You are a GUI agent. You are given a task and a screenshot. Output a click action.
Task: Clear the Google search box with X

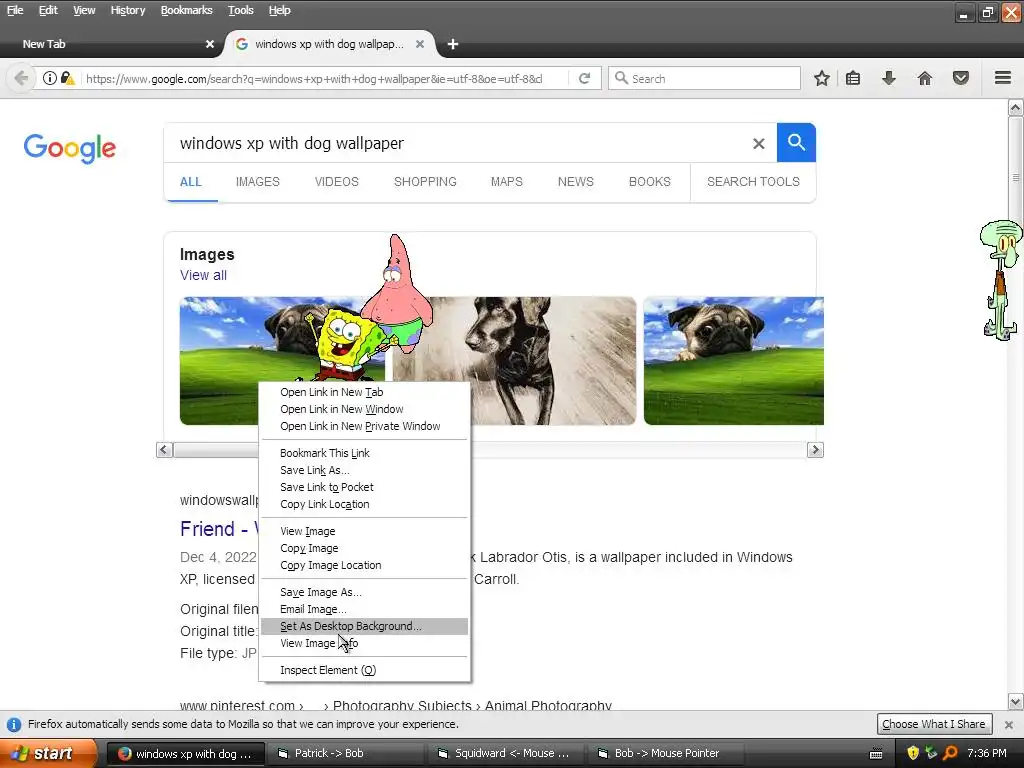coord(758,144)
